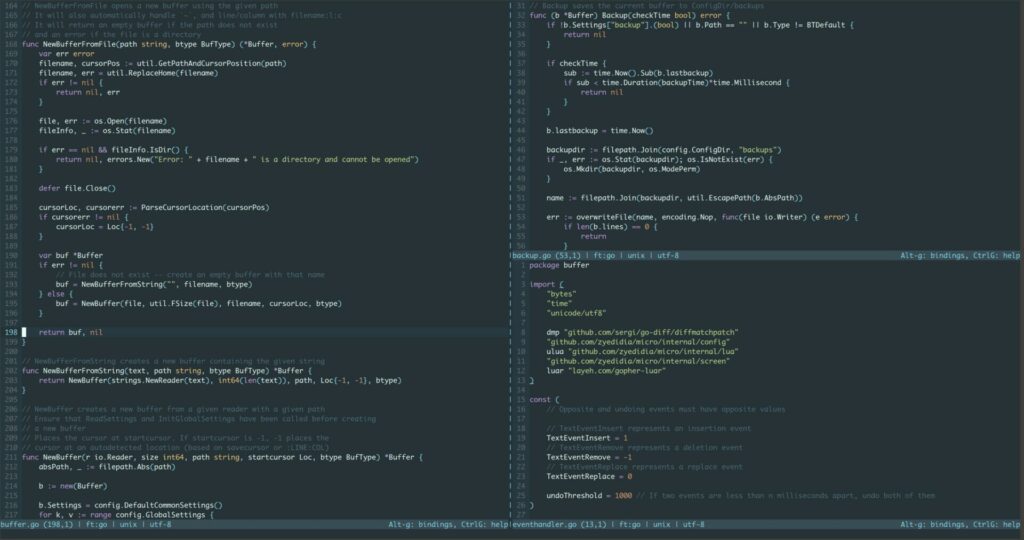Click the ulua micro/internal/lua import line
Viewport: 1024px width, 540px height.
click(642, 352)
